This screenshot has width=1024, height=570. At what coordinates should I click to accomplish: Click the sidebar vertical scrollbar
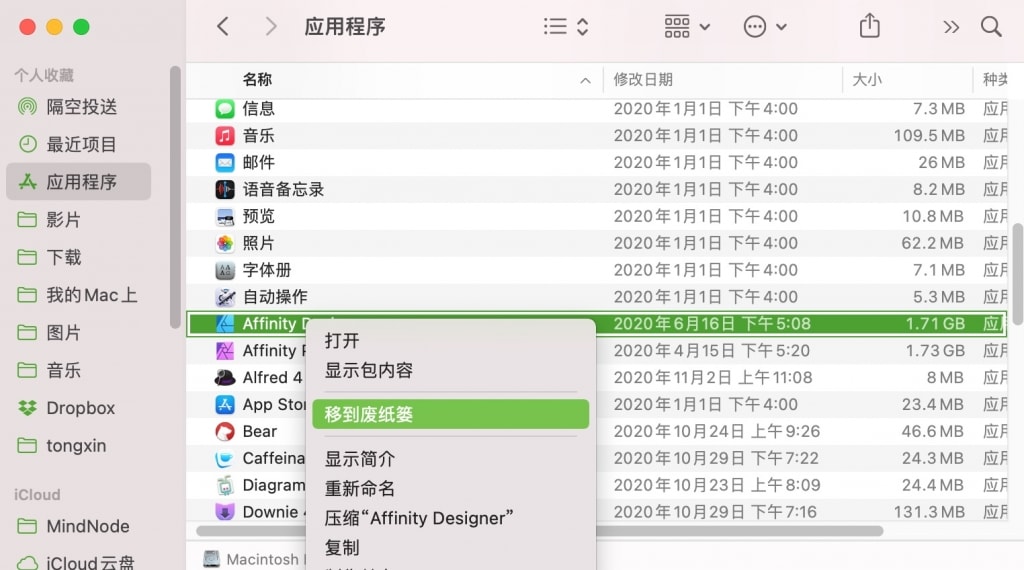coord(174,196)
